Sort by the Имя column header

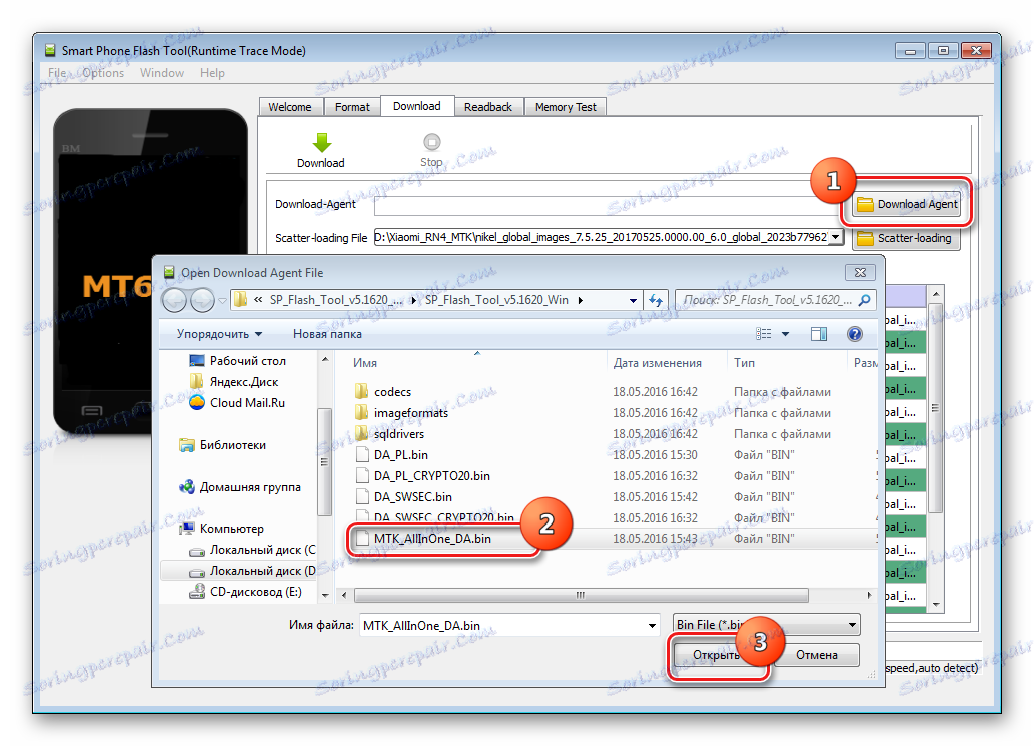(x=365, y=363)
